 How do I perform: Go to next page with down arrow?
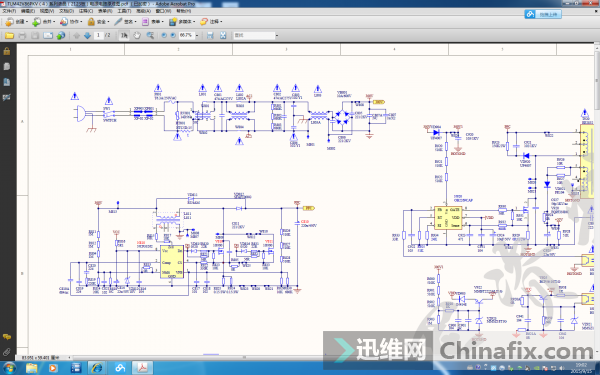[x=87, y=35]
